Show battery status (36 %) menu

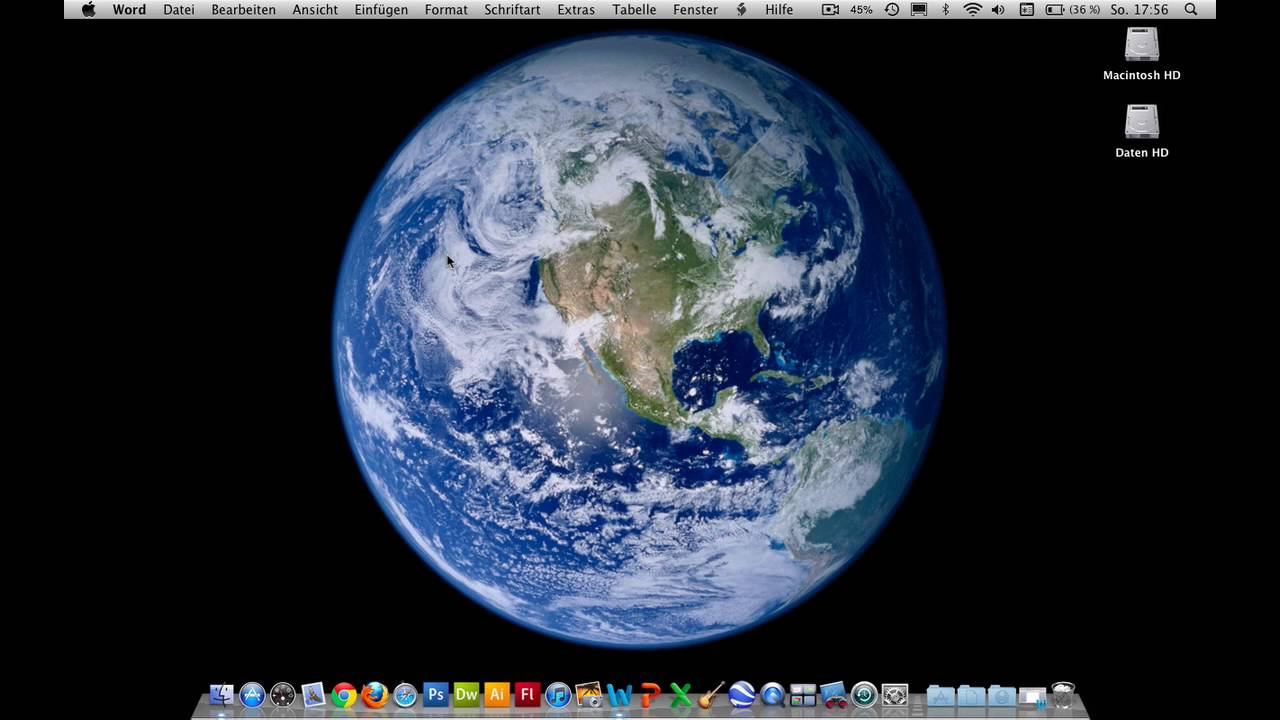[1073, 9]
